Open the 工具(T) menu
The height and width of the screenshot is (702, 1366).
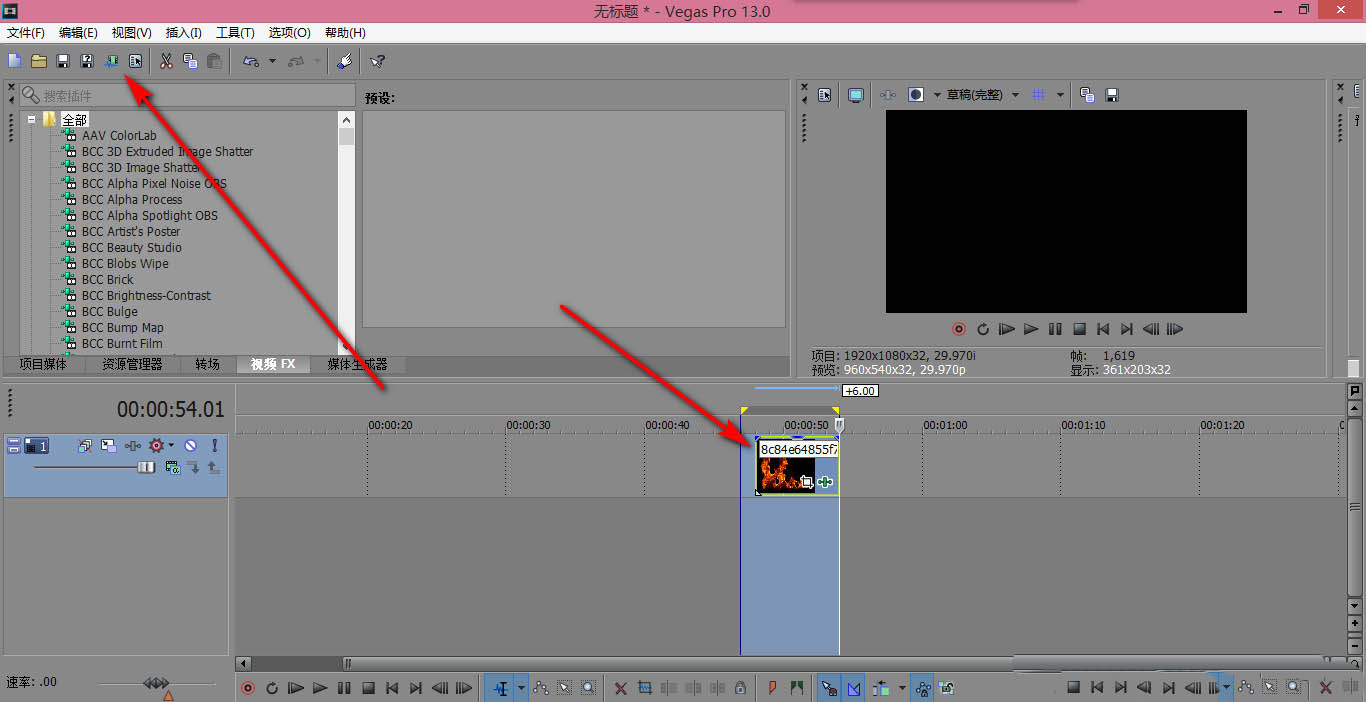(x=235, y=33)
